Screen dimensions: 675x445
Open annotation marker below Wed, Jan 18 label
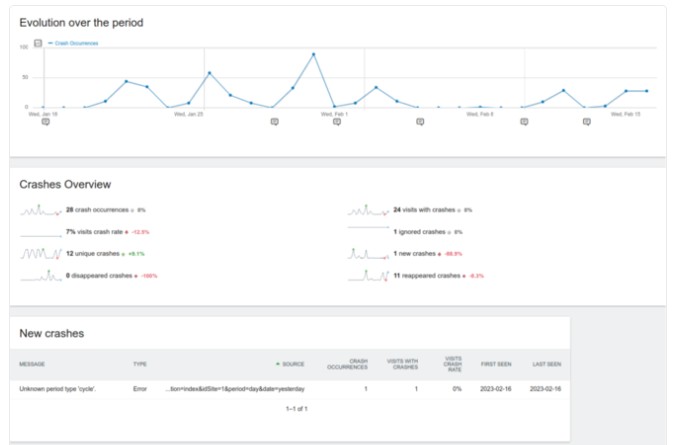[x=46, y=122]
